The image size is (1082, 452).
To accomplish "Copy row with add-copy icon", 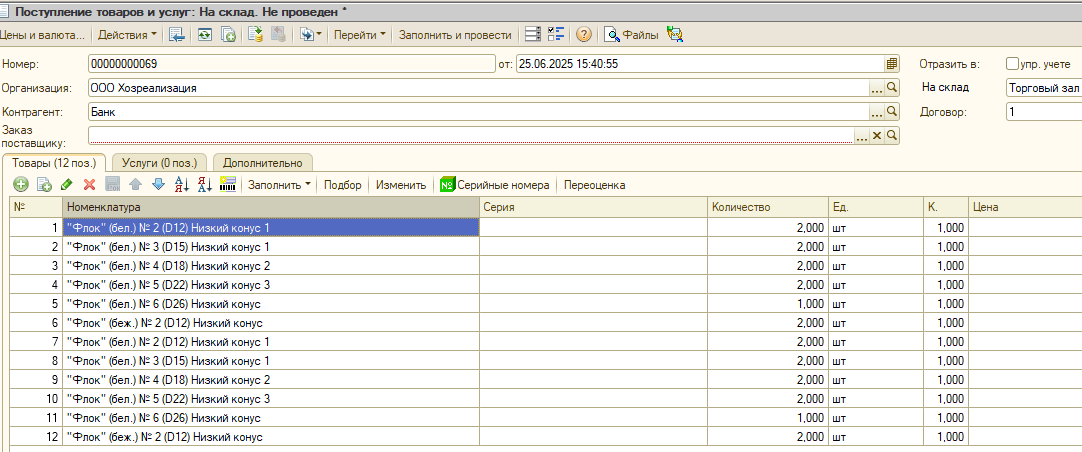I will (x=44, y=184).
